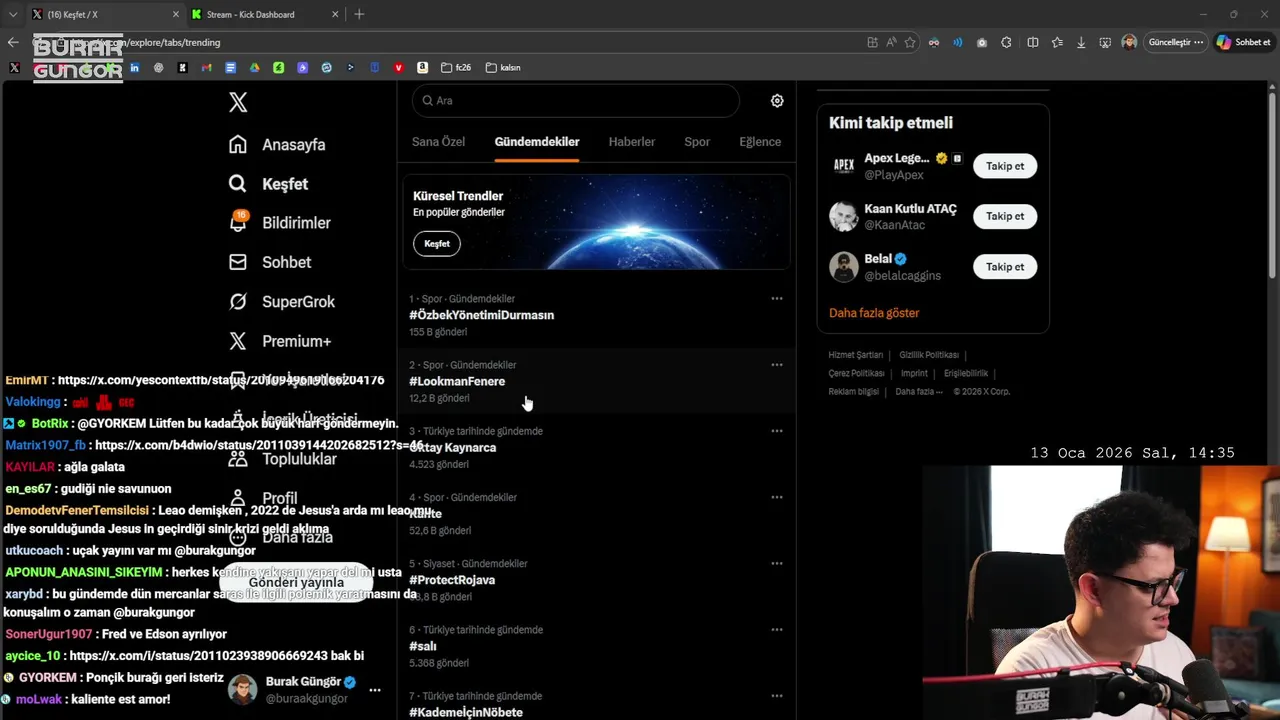Open explore settings gear icon

coord(777,101)
